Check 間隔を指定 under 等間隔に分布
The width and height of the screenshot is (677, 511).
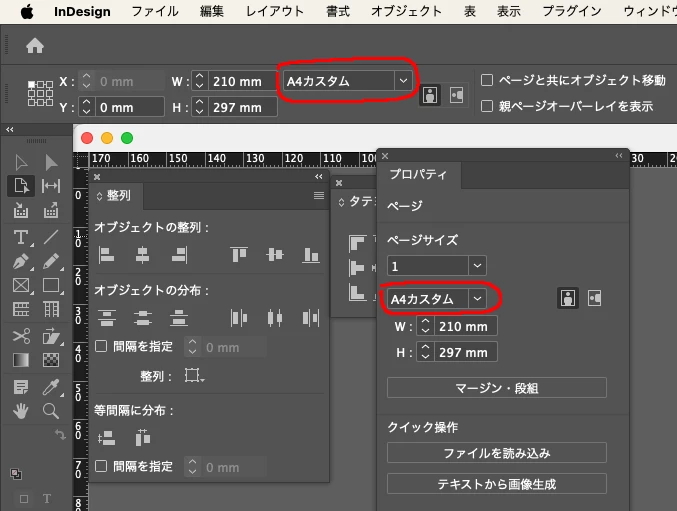(x=101, y=466)
